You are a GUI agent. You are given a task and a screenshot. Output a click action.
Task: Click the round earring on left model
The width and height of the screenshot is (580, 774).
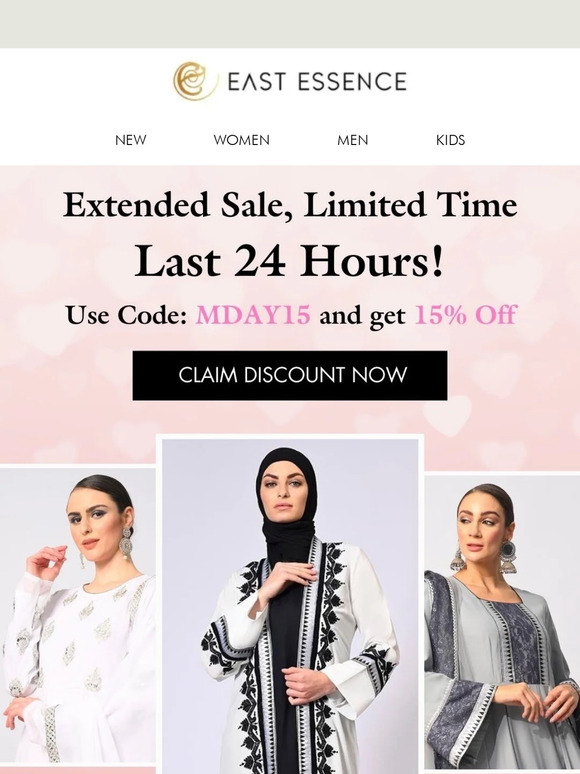(126, 542)
